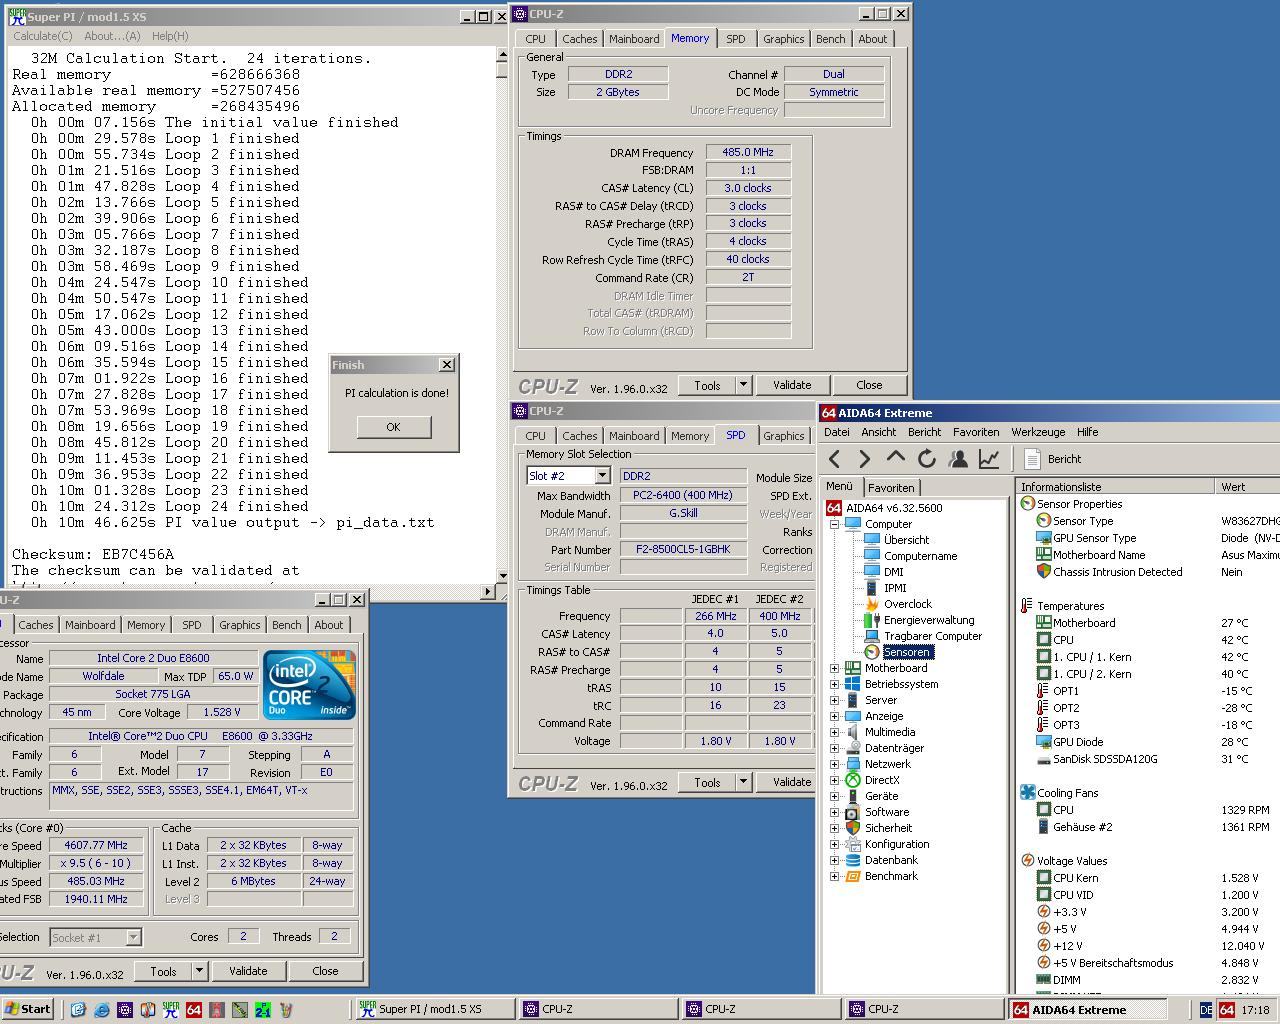
Task: Open Favoriten tab in AIDA64
Action: click(x=891, y=488)
